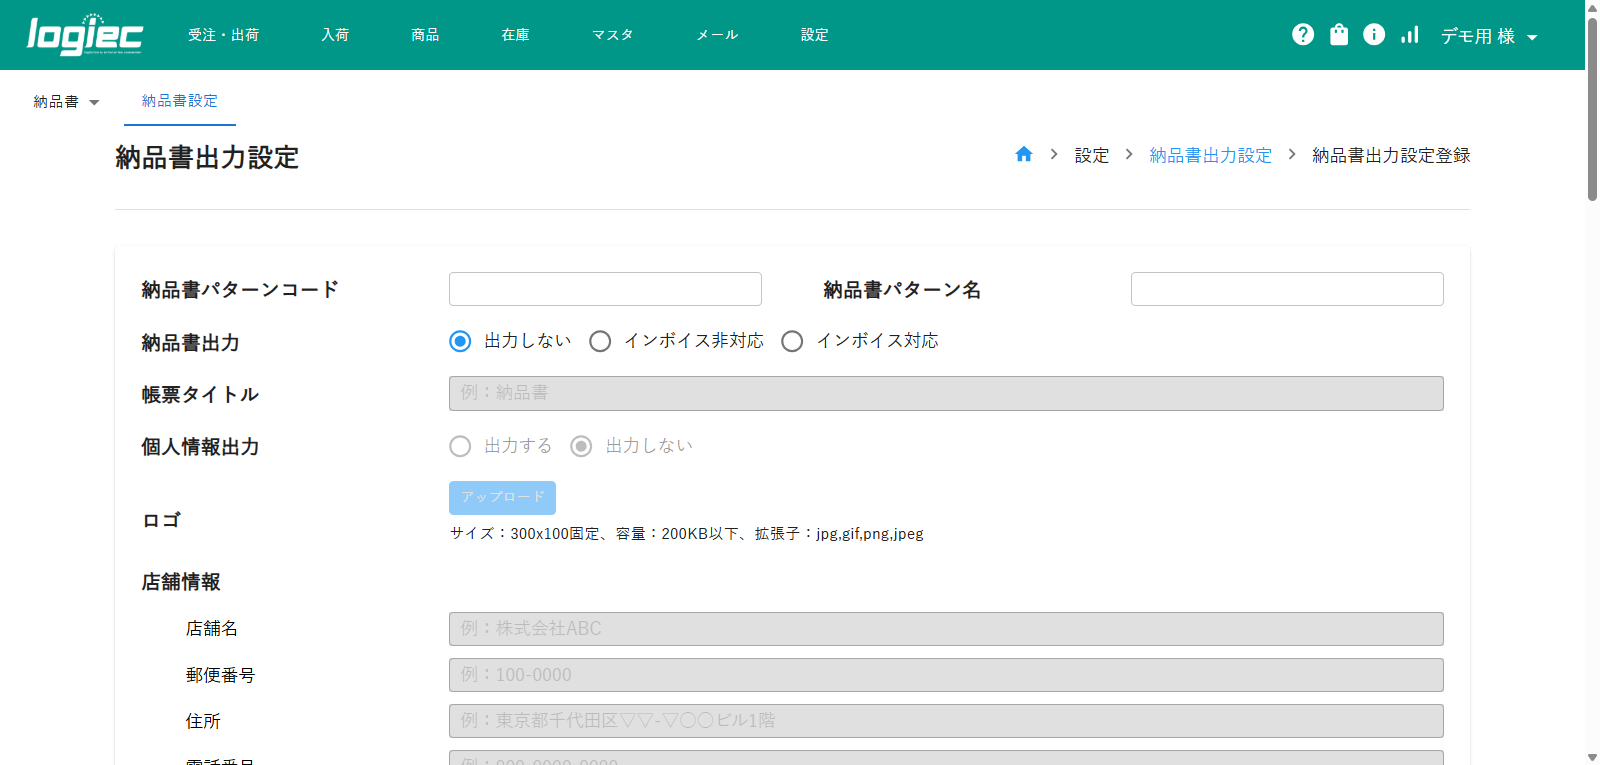The width and height of the screenshot is (1600, 765).
Task: Focus the 納品書パターン名 text field
Action: tap(1286, 289)
